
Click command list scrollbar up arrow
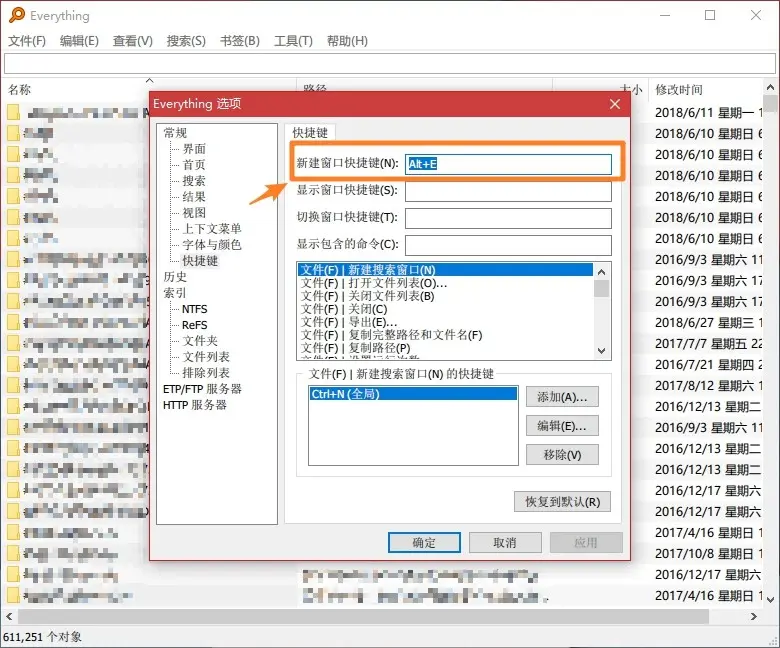601,272
